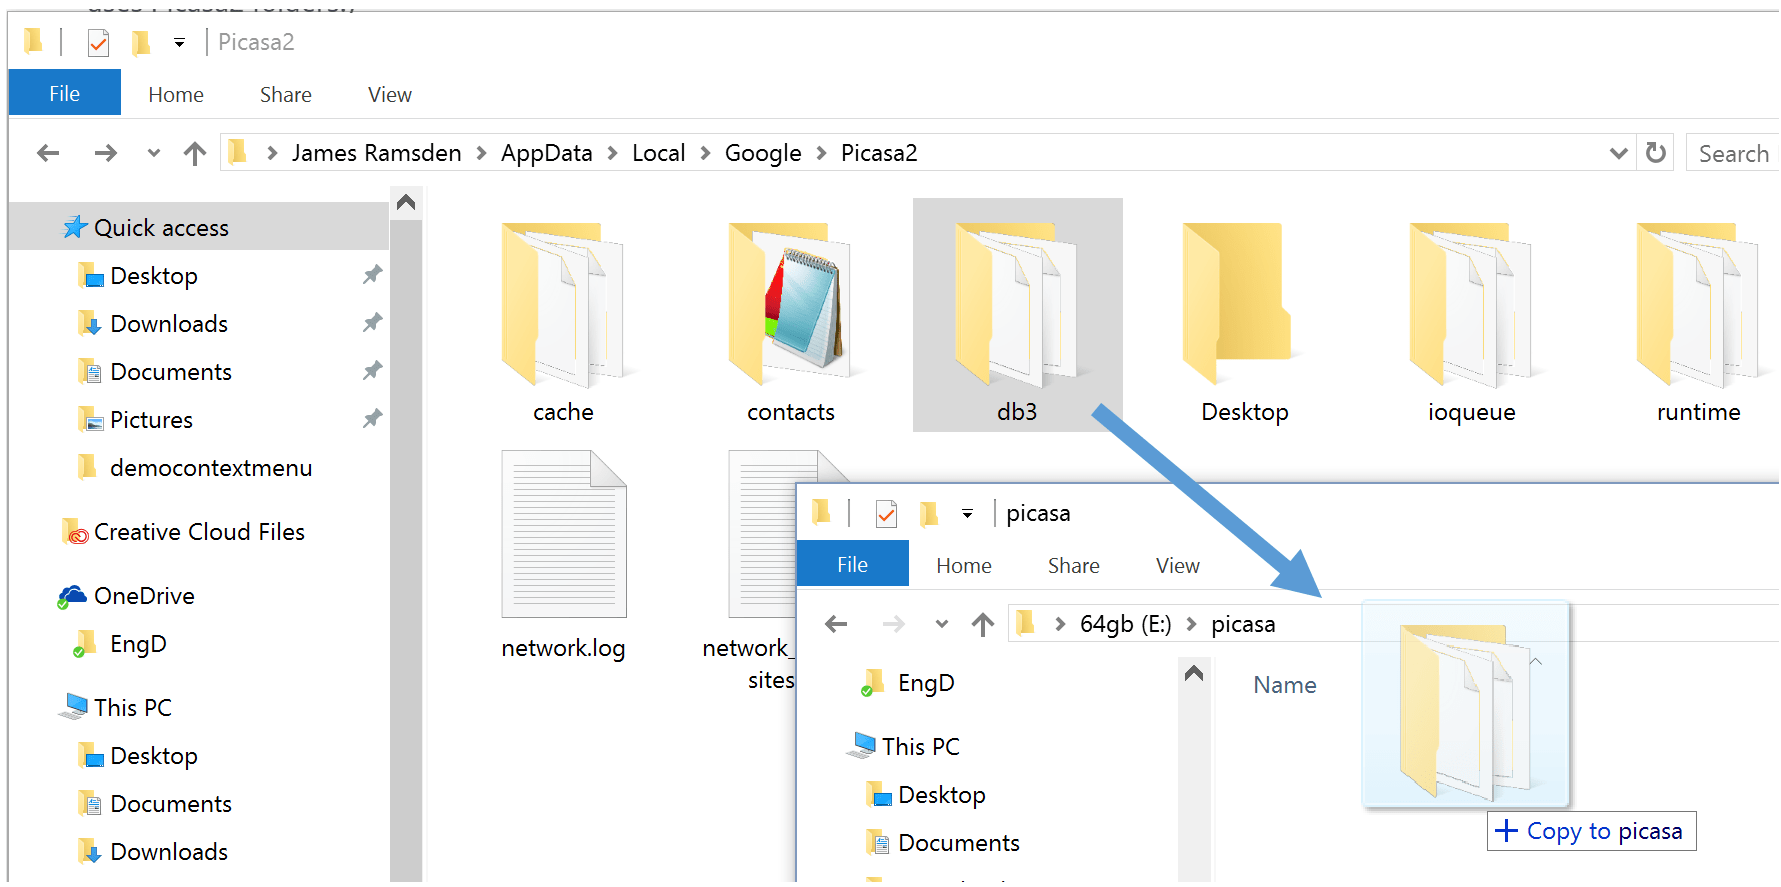Open recent locations dropdown in picasa window

tap(941, 624)
